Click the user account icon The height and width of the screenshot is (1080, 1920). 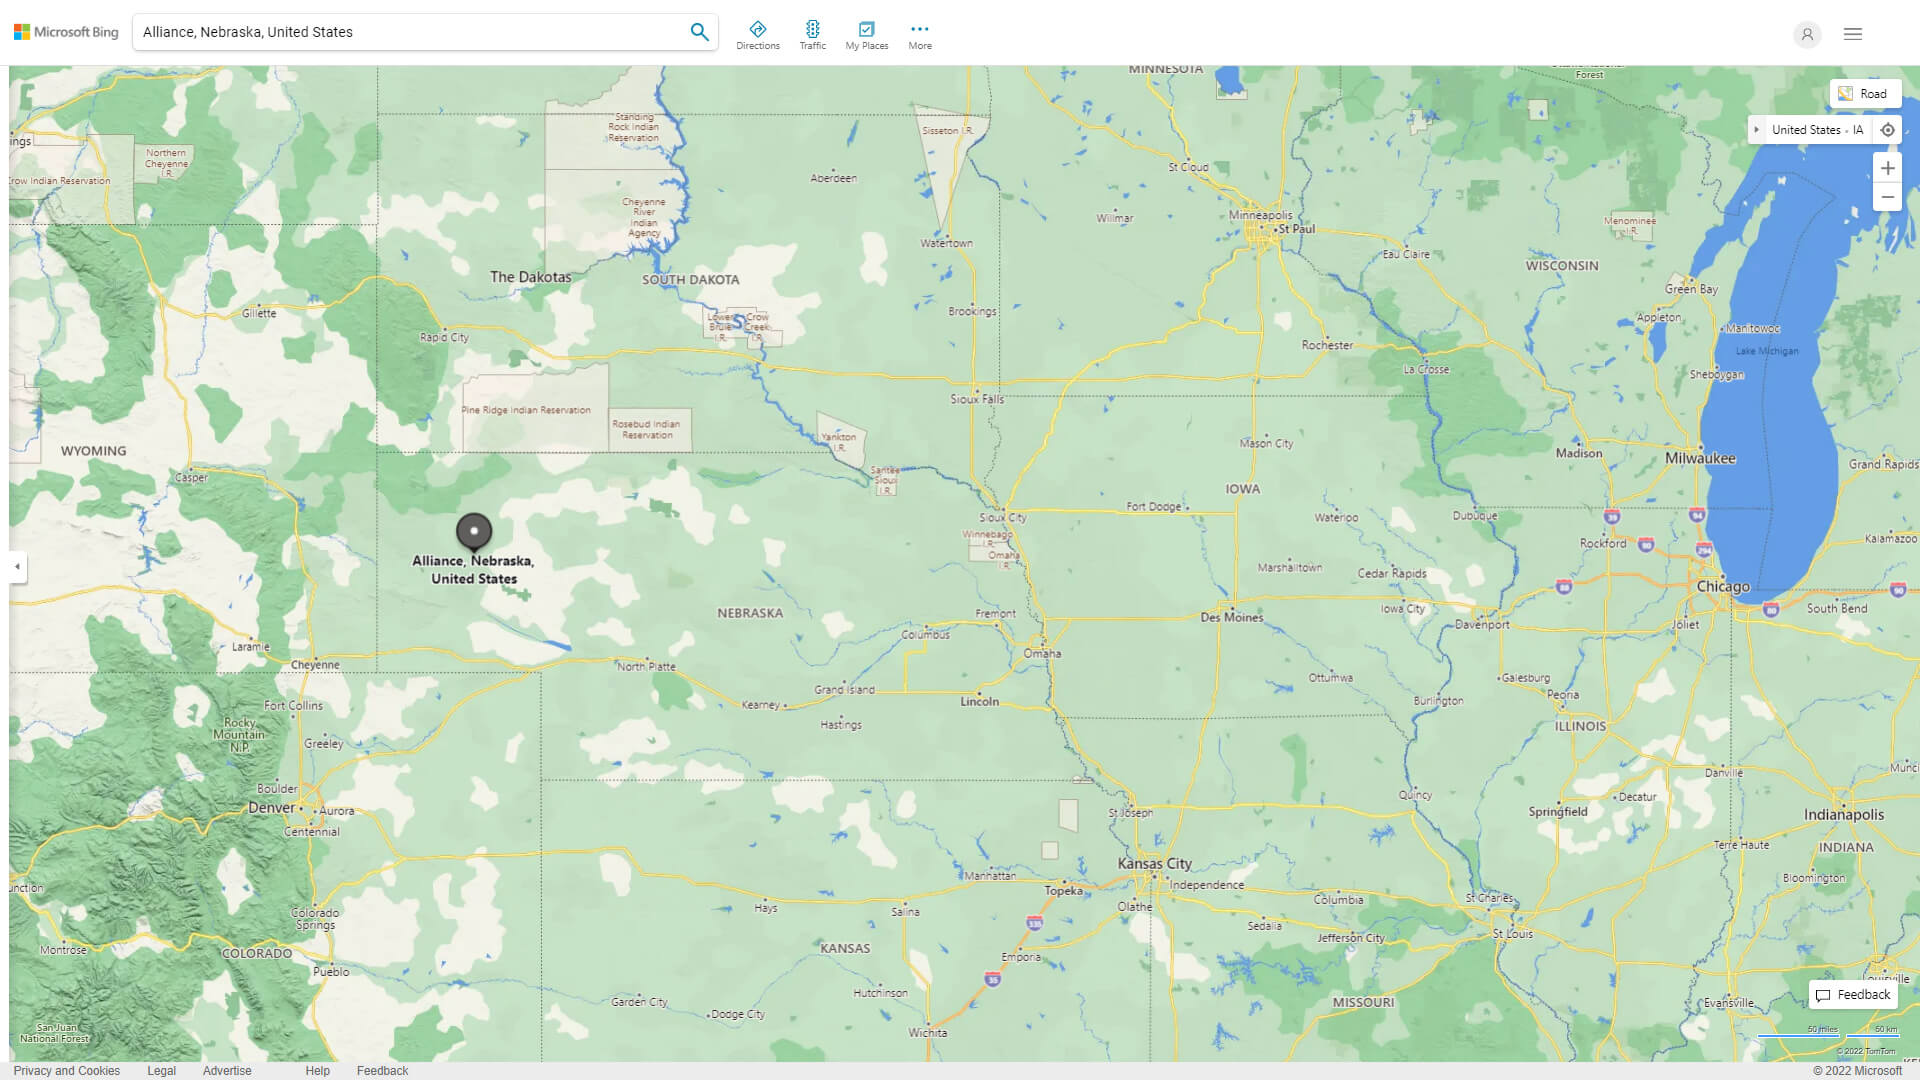pyautogui.click(x=1806, y=34)
